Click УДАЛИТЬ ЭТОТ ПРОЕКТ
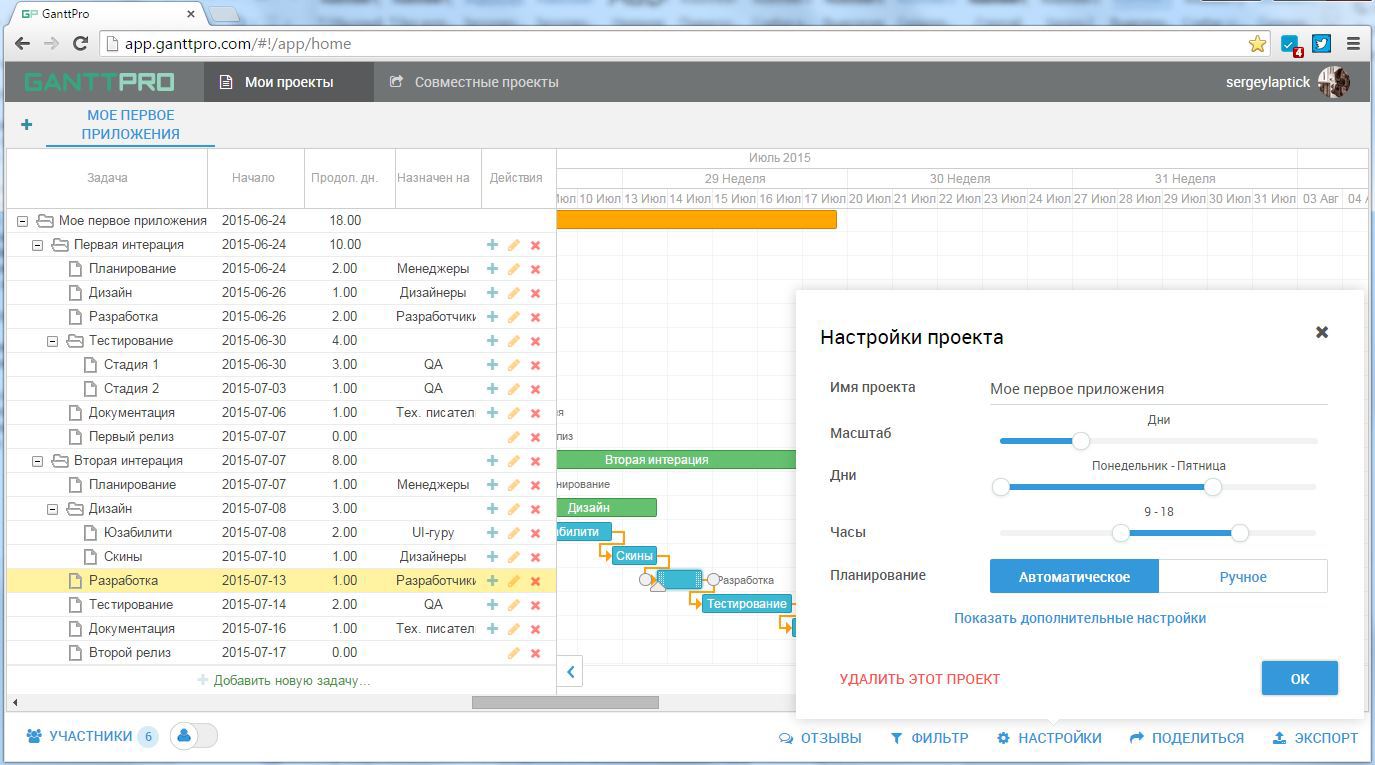Screen dimensions: 1375x765 (920, 679)
